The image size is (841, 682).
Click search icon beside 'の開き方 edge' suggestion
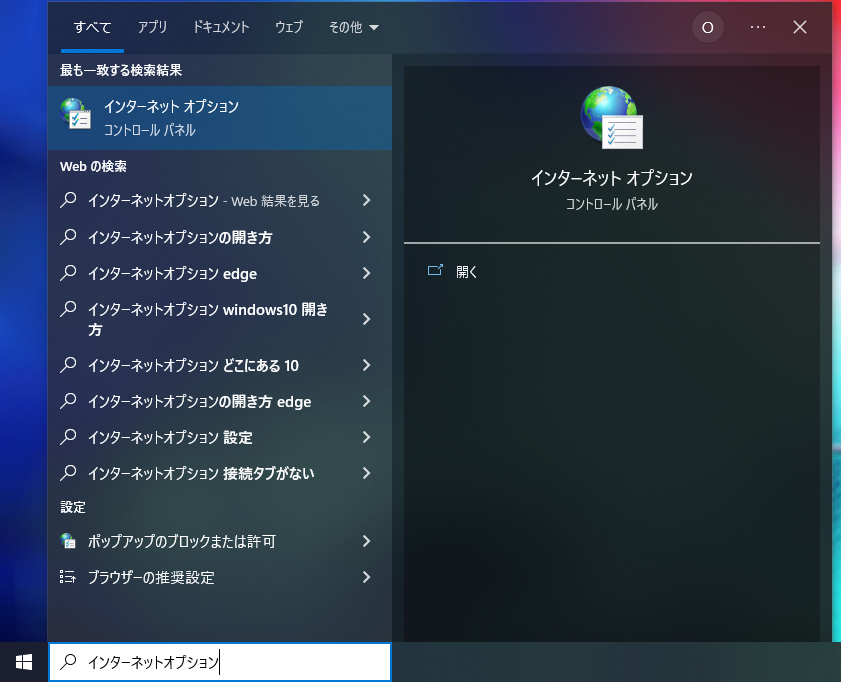pos(68,401)
